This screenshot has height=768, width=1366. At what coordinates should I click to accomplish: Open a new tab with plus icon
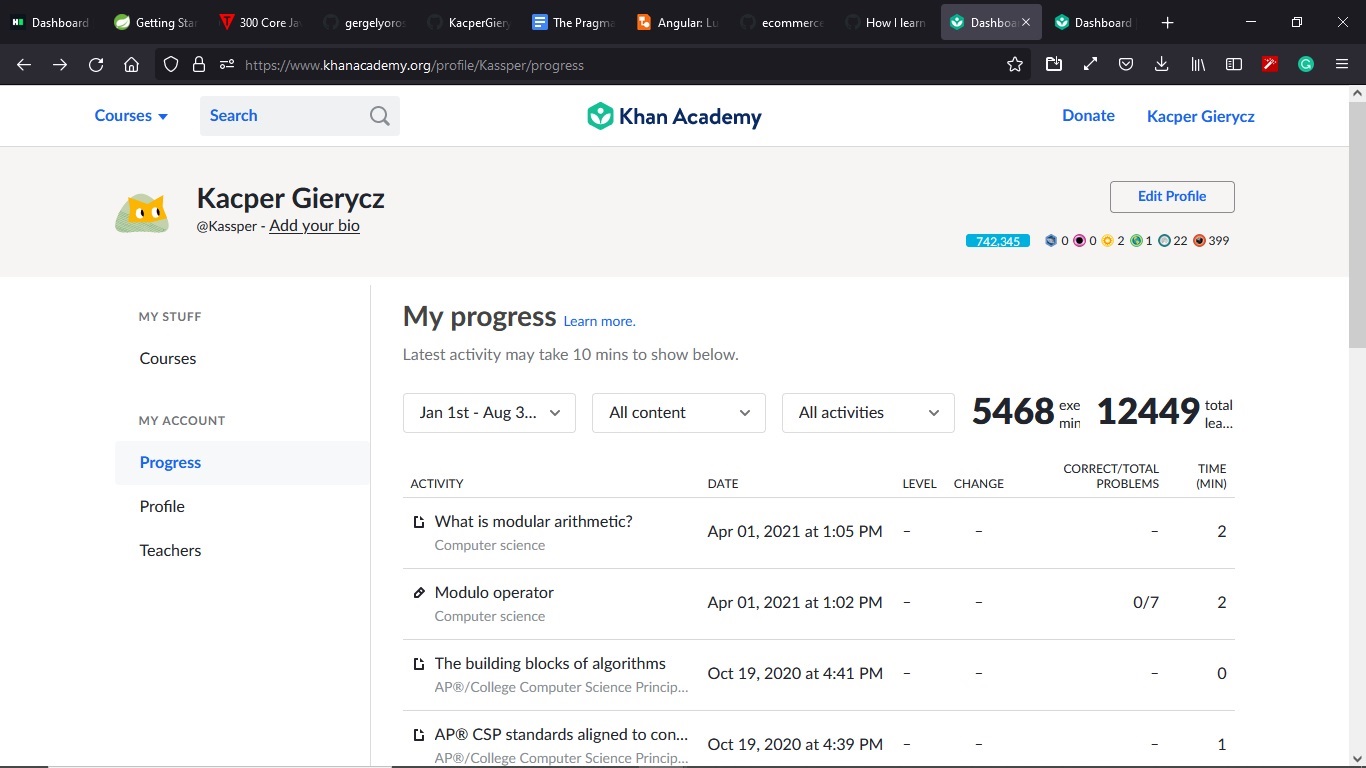tap(1167, 22)
